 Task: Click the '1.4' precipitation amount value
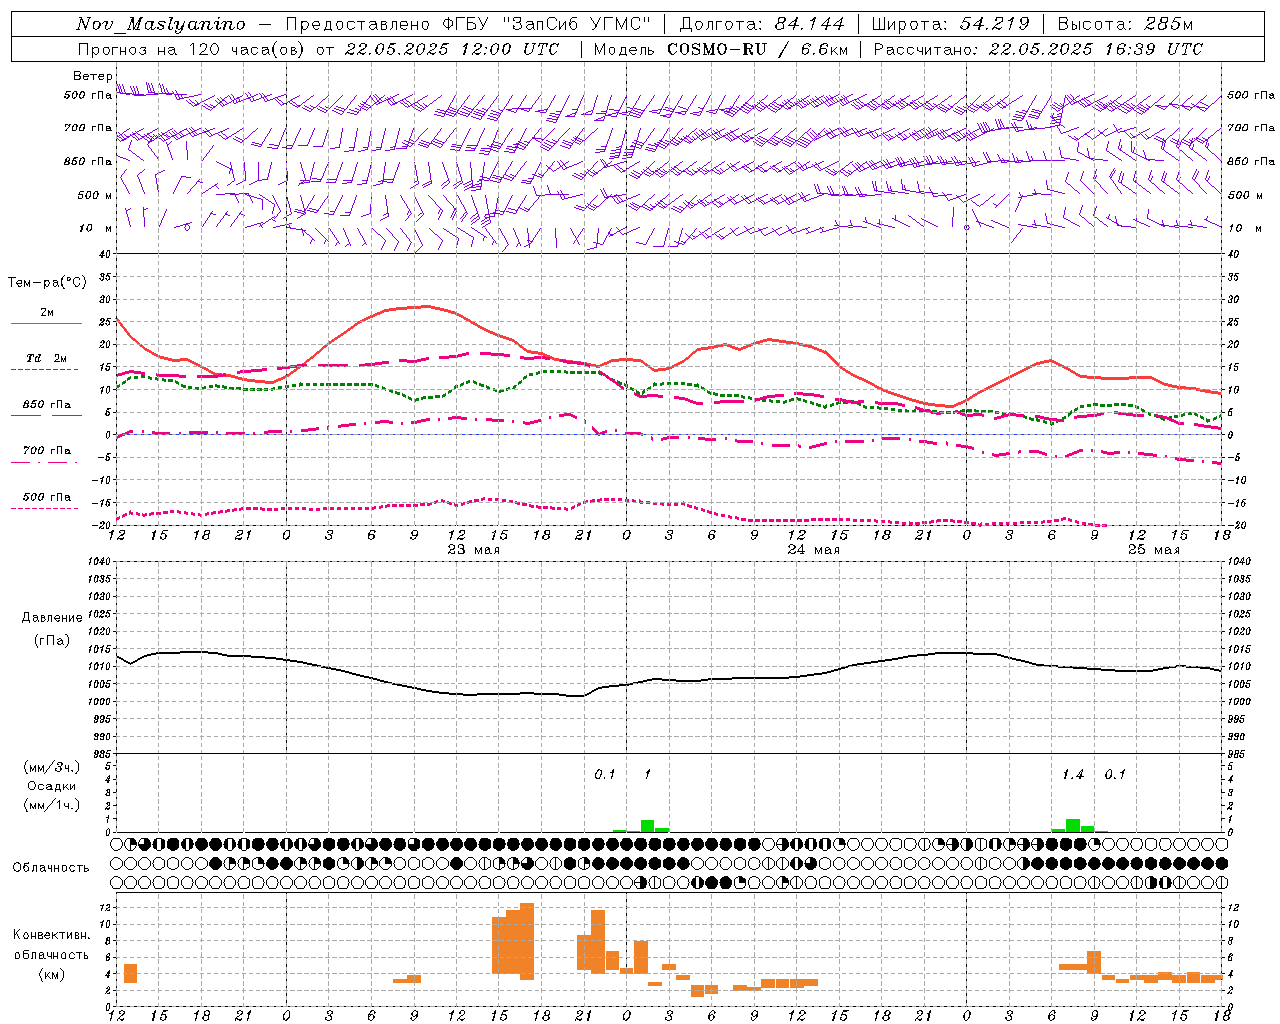tap(1073, 775)
